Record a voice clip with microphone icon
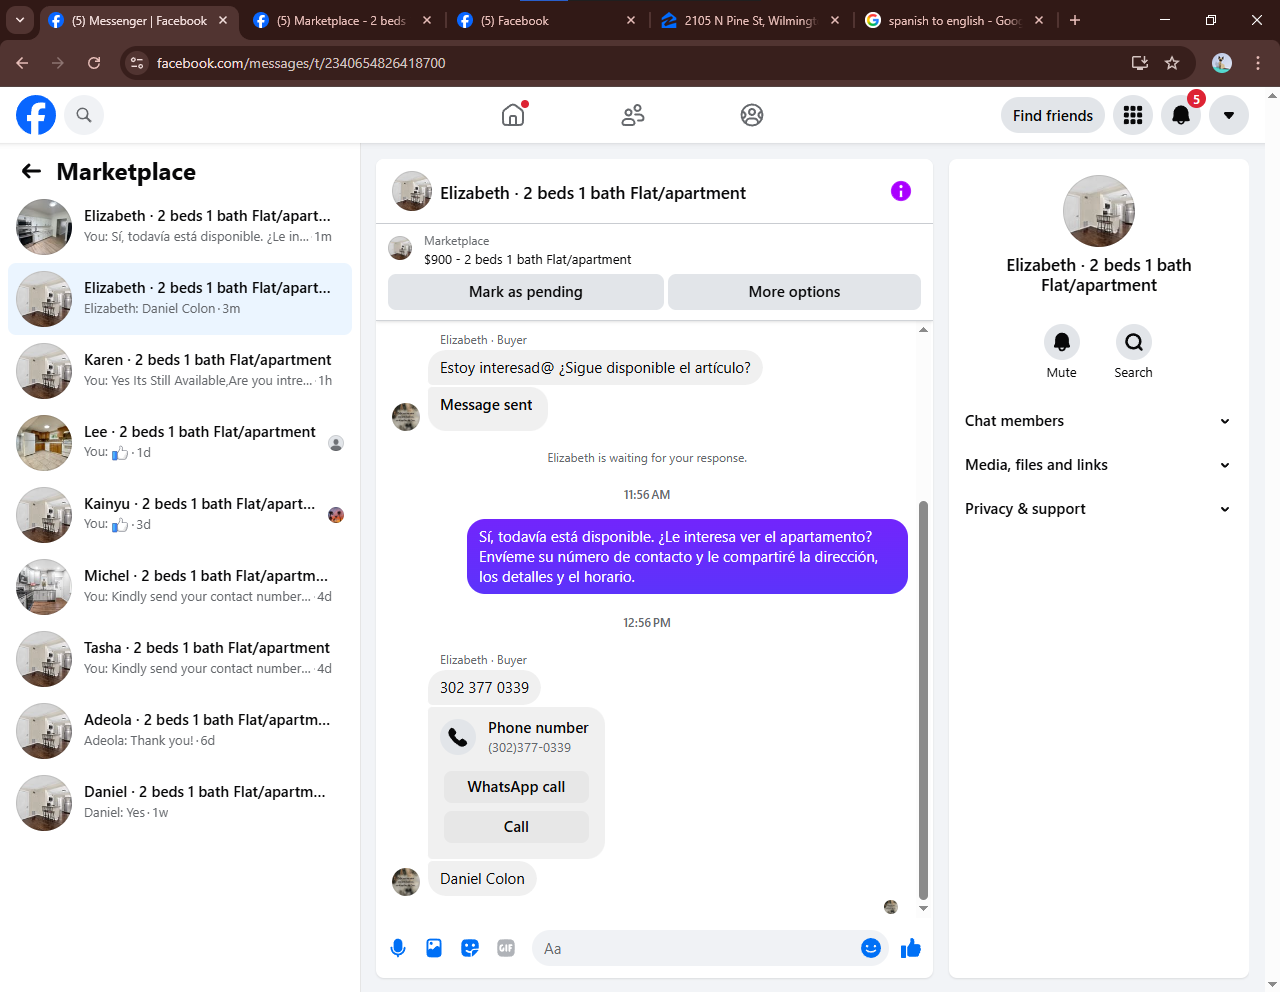The height and width of the screenshot is (992, 1280). (398, 948)
